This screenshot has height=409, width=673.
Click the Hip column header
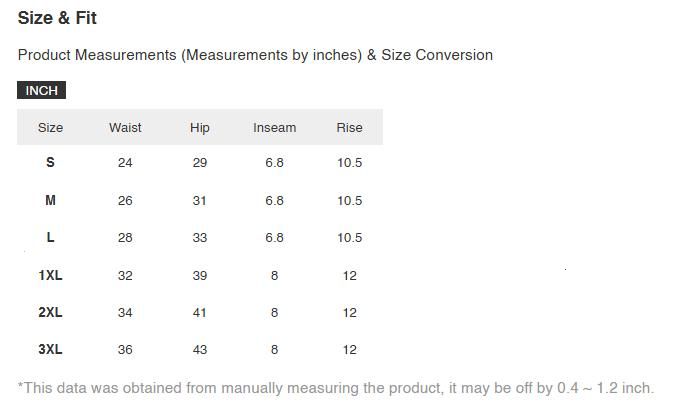pos(200,128)
